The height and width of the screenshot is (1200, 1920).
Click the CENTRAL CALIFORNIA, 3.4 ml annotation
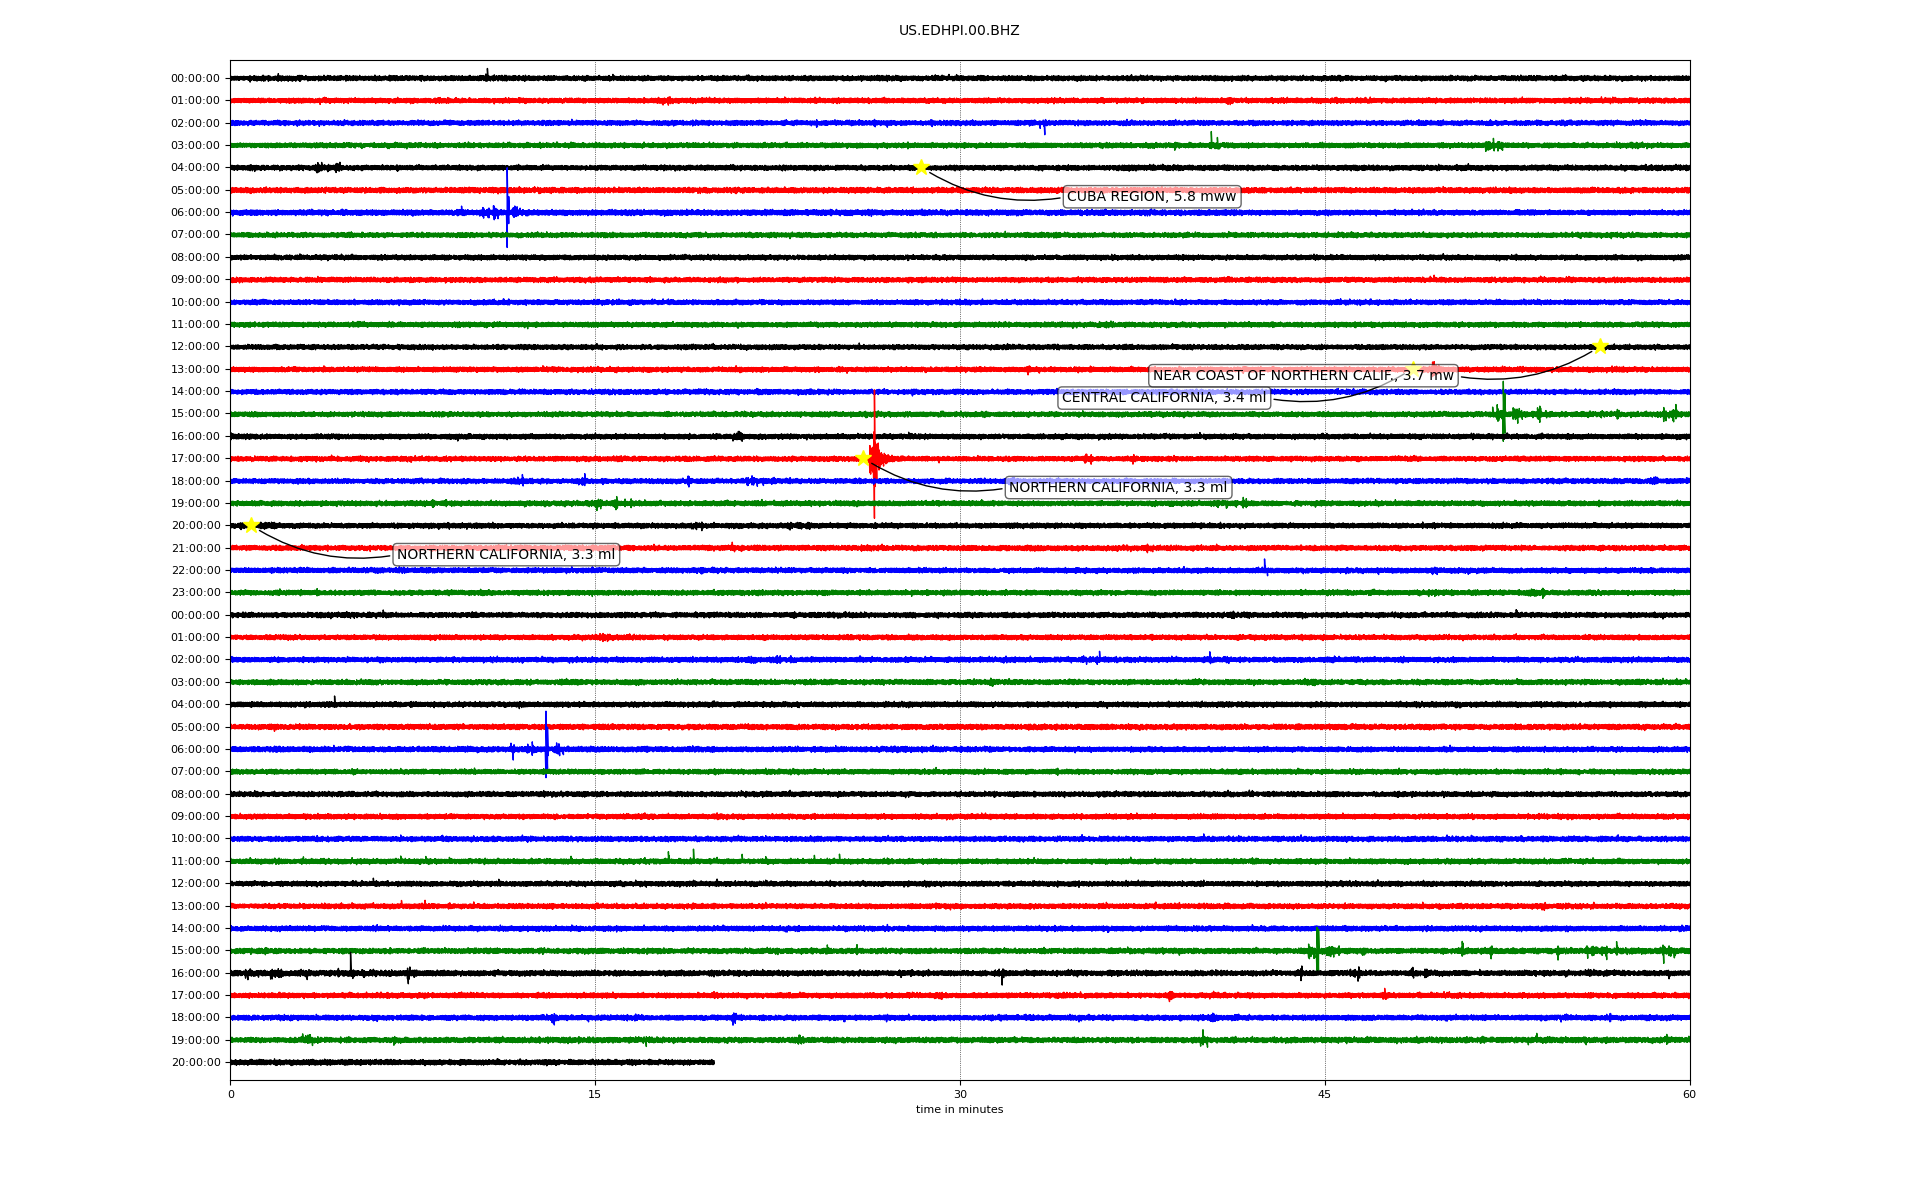tap(1163, 398)
